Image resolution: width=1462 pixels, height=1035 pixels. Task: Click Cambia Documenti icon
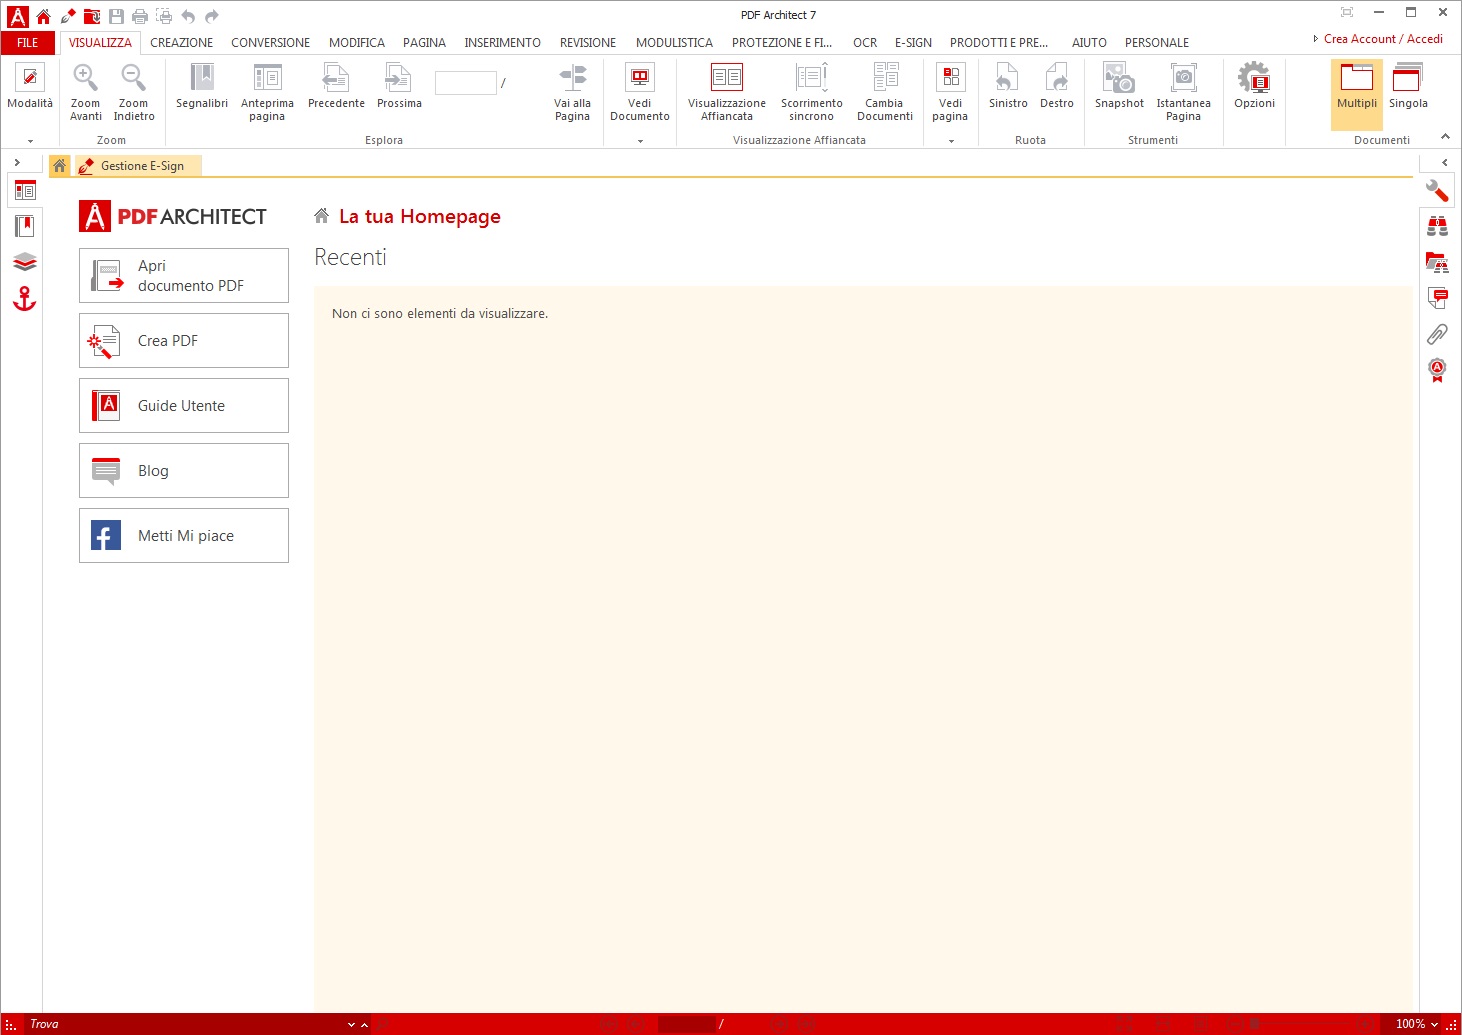[885, 78]
